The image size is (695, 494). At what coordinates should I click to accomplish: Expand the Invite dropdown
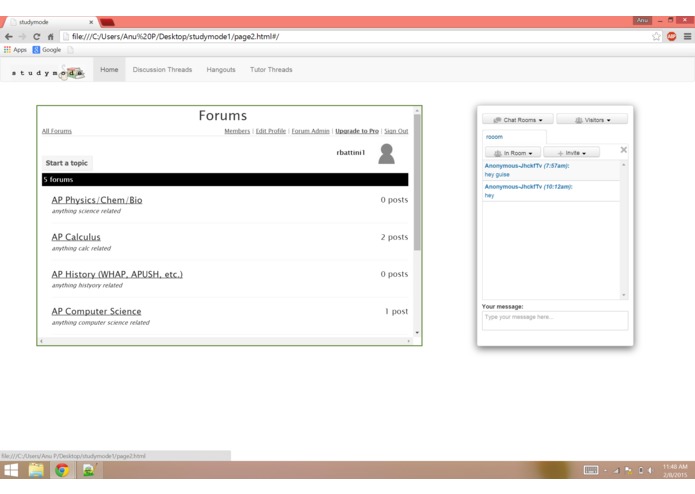coord(571,153)
